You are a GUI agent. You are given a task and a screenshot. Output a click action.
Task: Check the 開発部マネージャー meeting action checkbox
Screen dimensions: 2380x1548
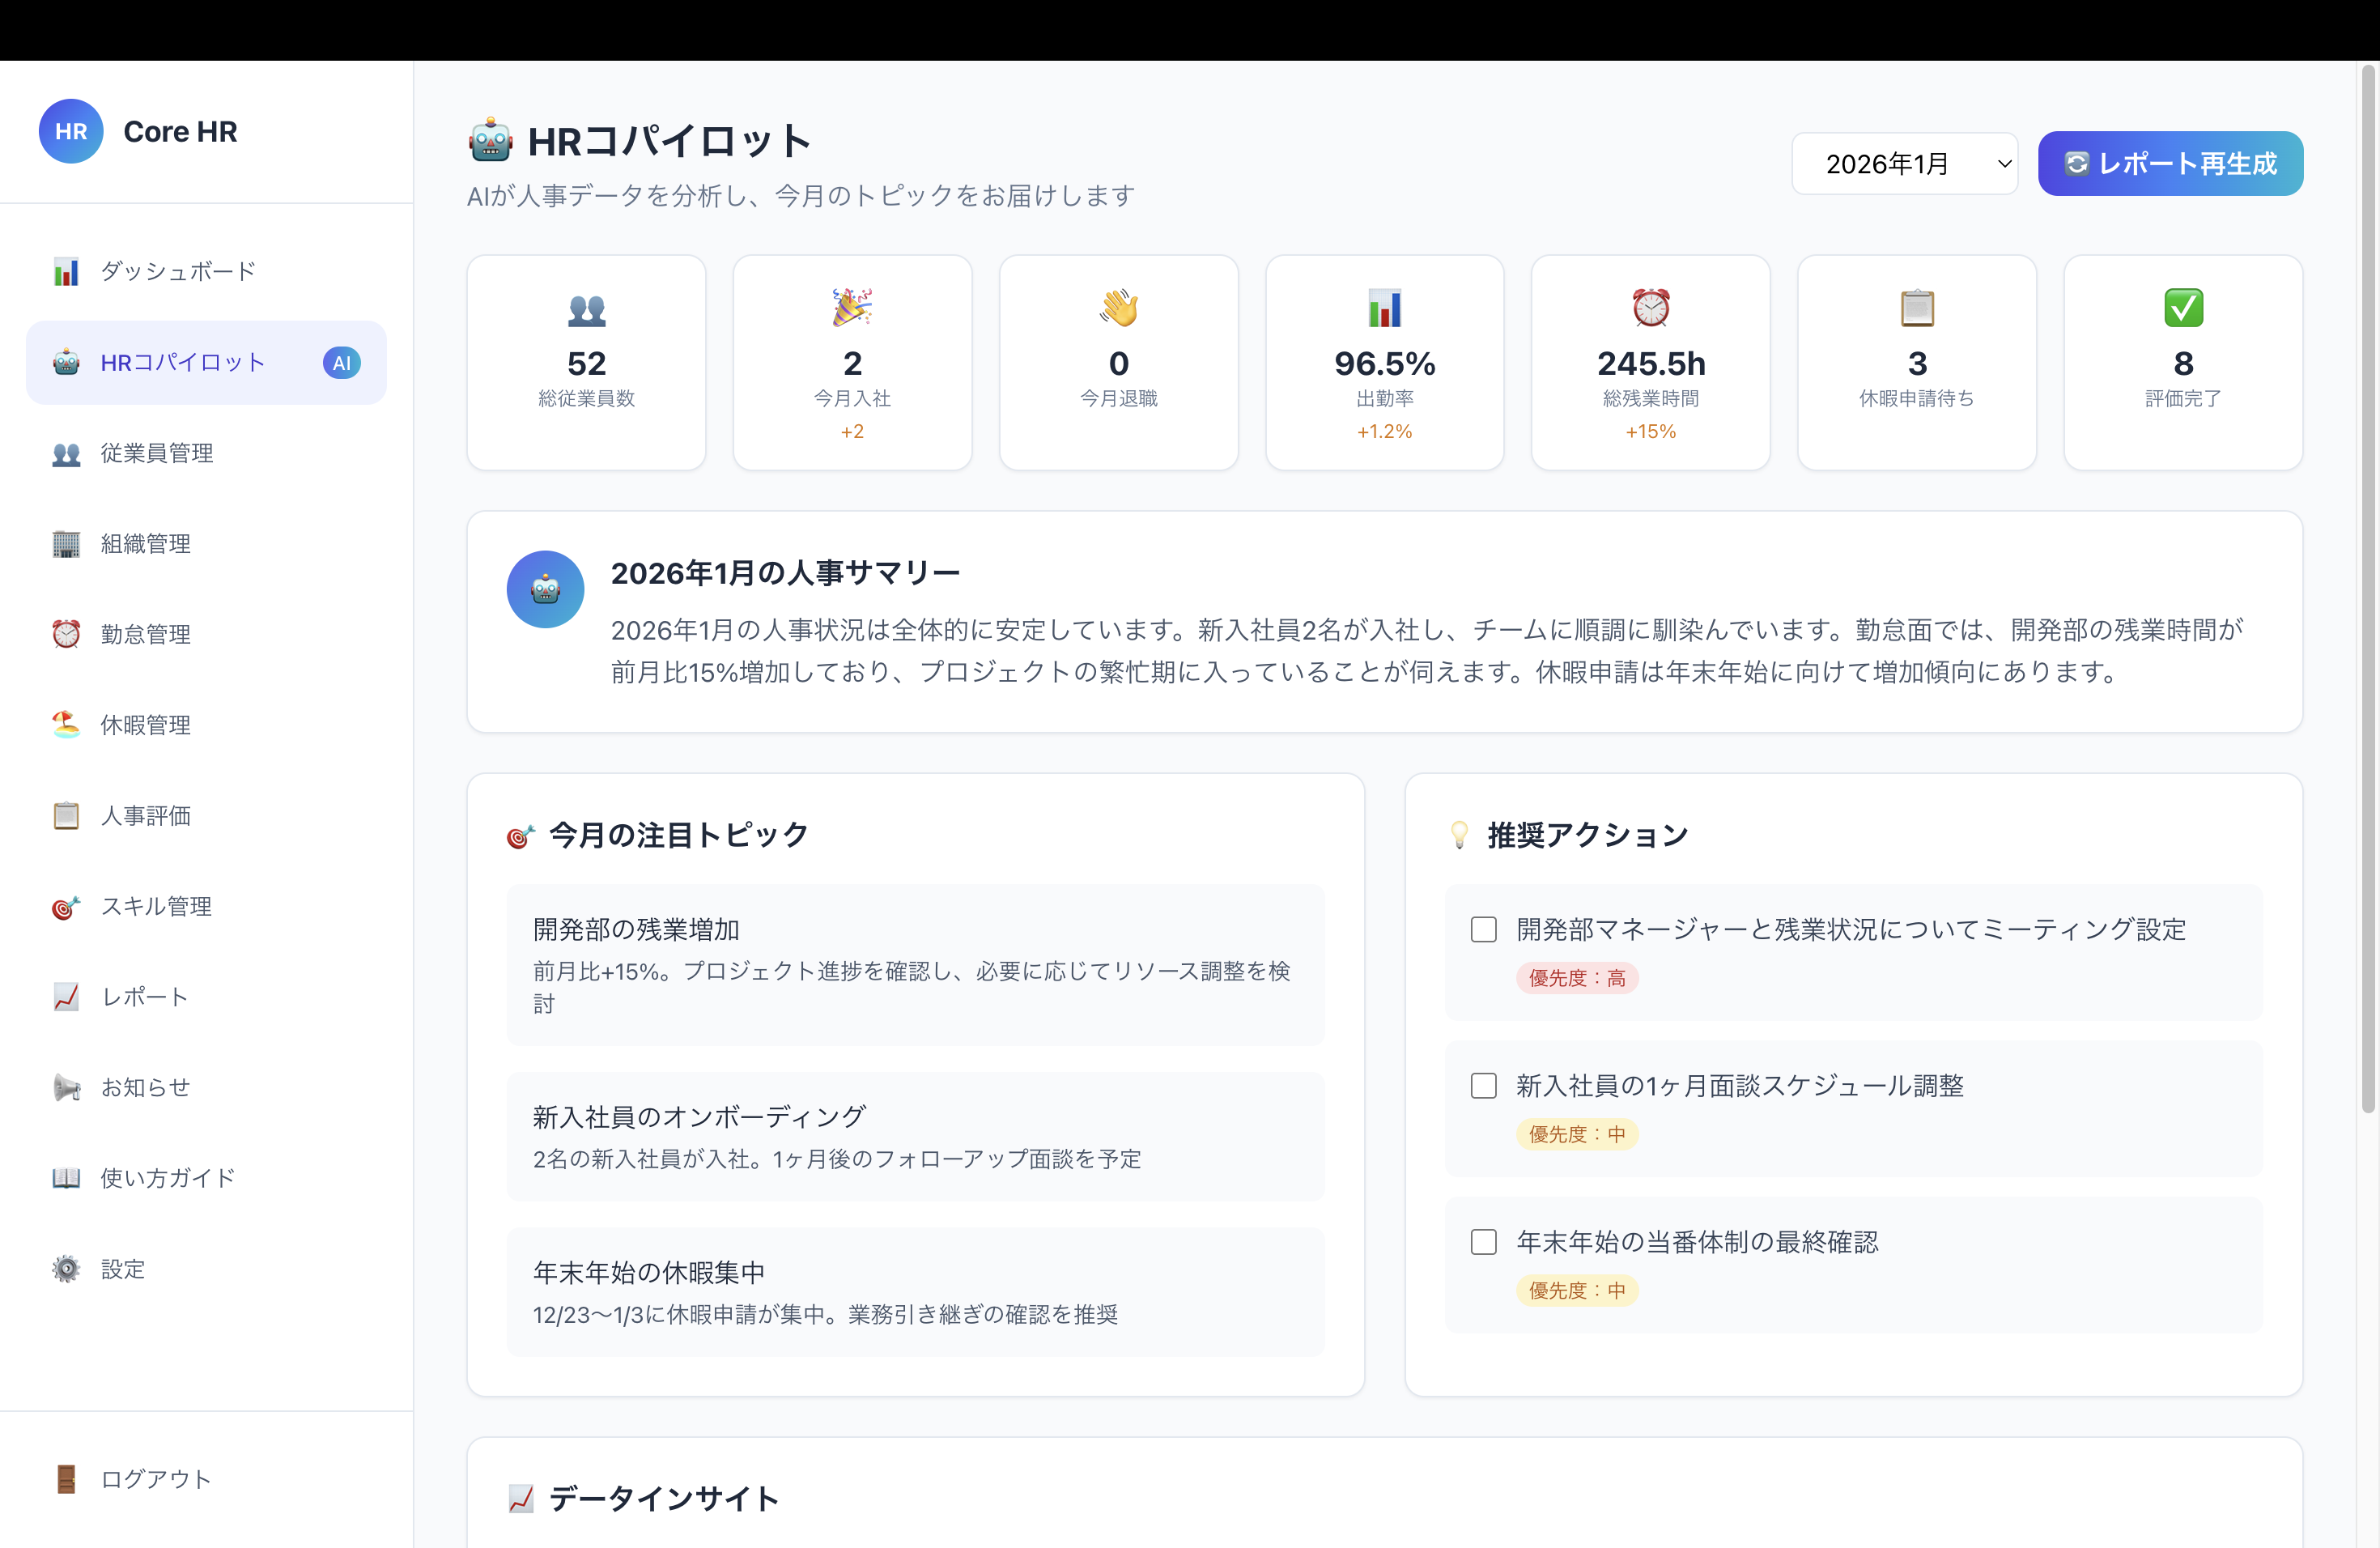tap(1483, 929)
